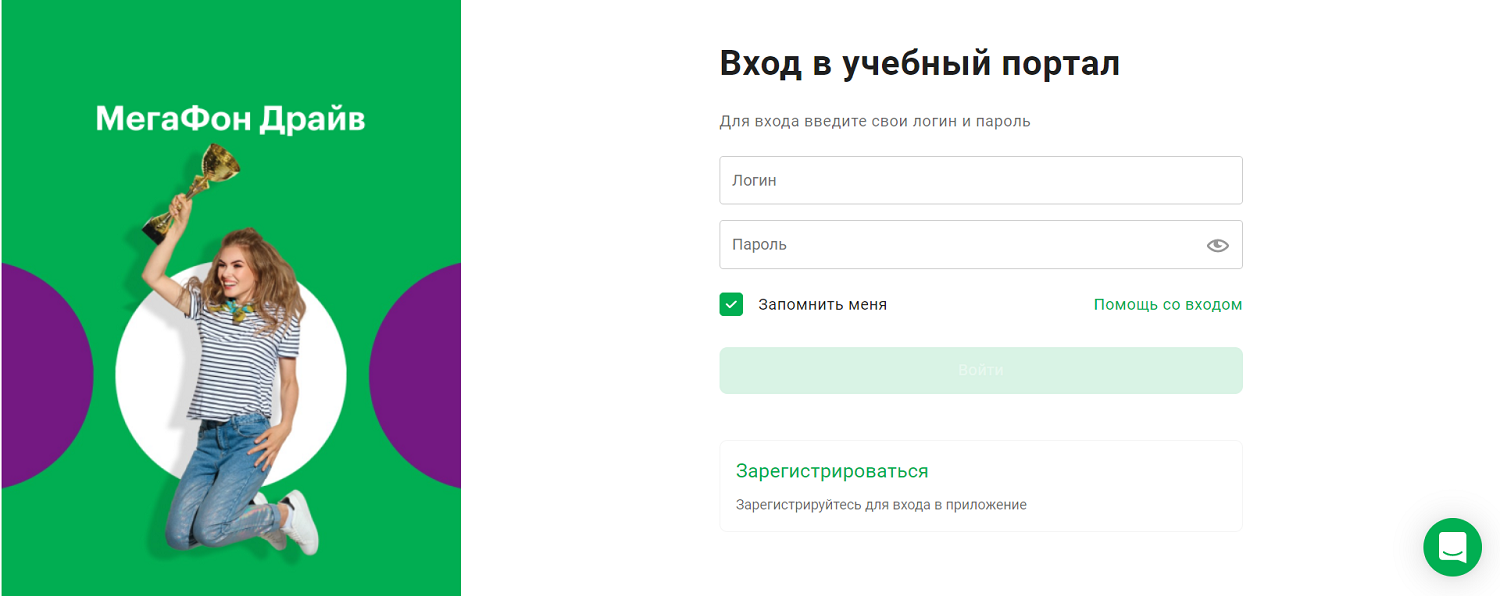Uncheck the "Запомнить меня" checkbox
The width and height of the screenshot is (1500, 596).
click(x=731, y=304)
